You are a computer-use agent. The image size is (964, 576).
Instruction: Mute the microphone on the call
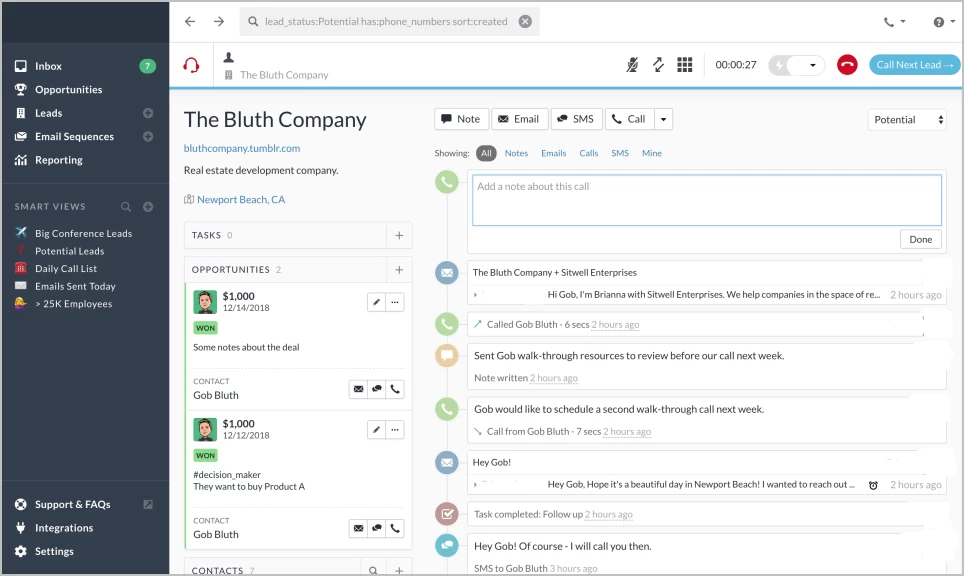pos(632,65)
